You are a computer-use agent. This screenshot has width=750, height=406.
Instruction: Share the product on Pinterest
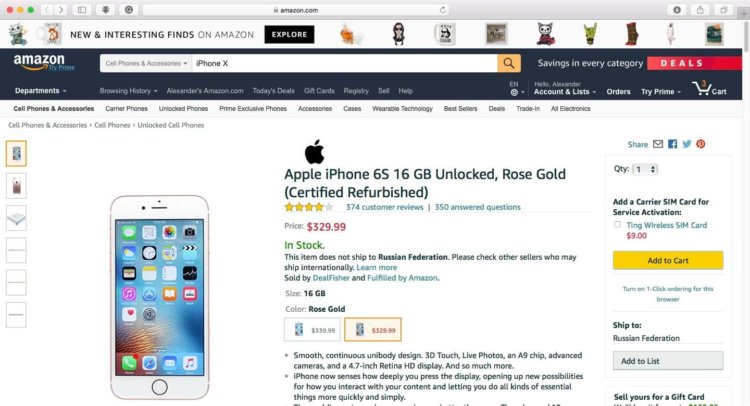click(x=701, y=144)
